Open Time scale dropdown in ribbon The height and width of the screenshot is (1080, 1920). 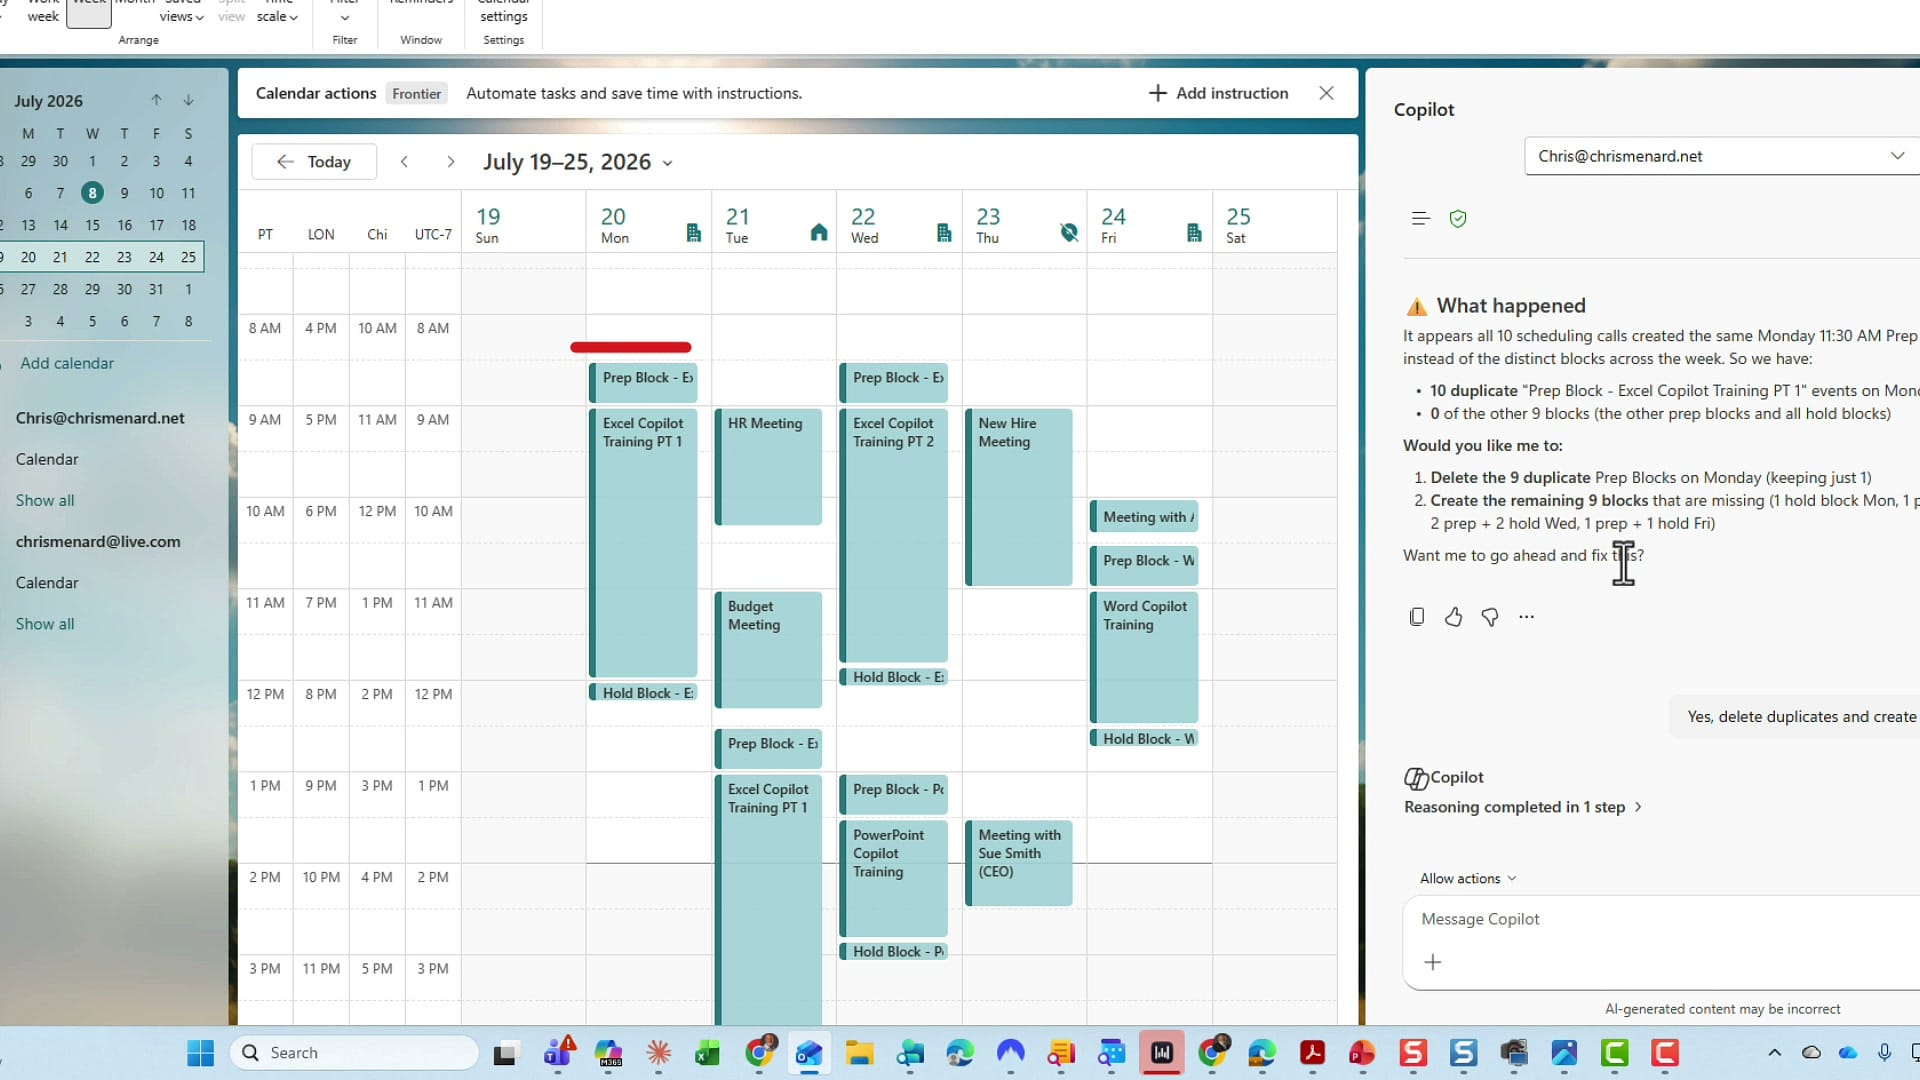(x=277, y=12)
